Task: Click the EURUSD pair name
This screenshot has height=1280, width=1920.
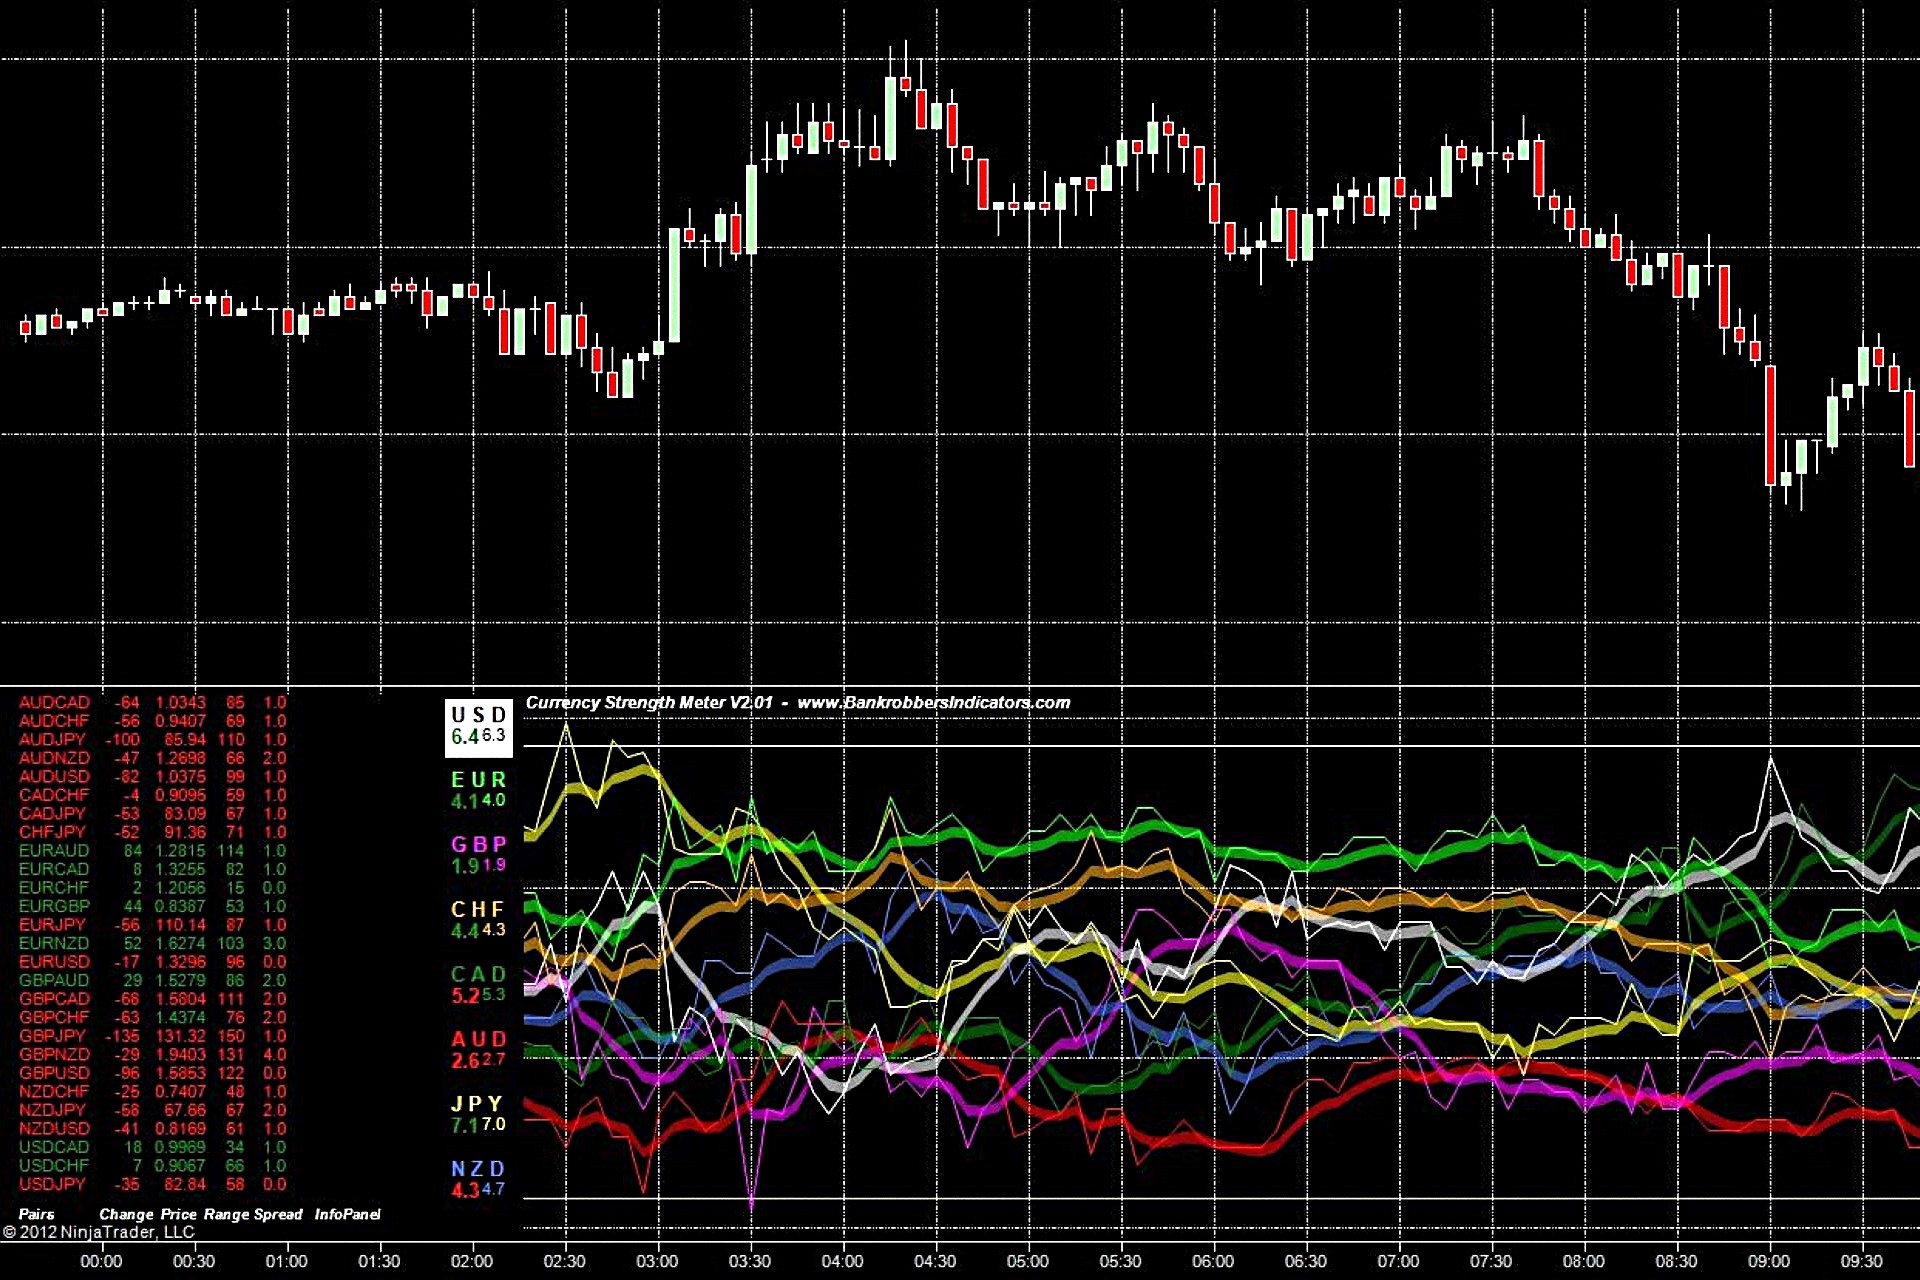Action: 54,962
